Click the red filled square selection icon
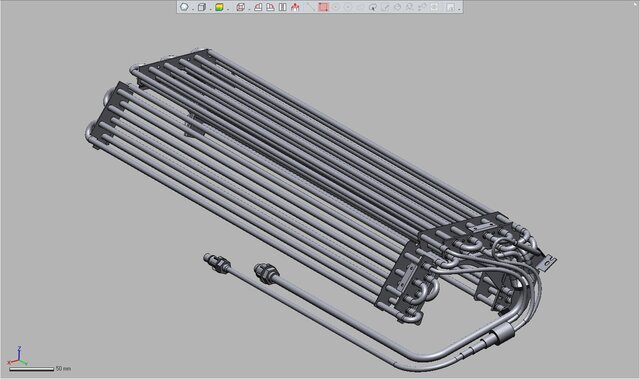640x379 pixels. coord(323,7)
